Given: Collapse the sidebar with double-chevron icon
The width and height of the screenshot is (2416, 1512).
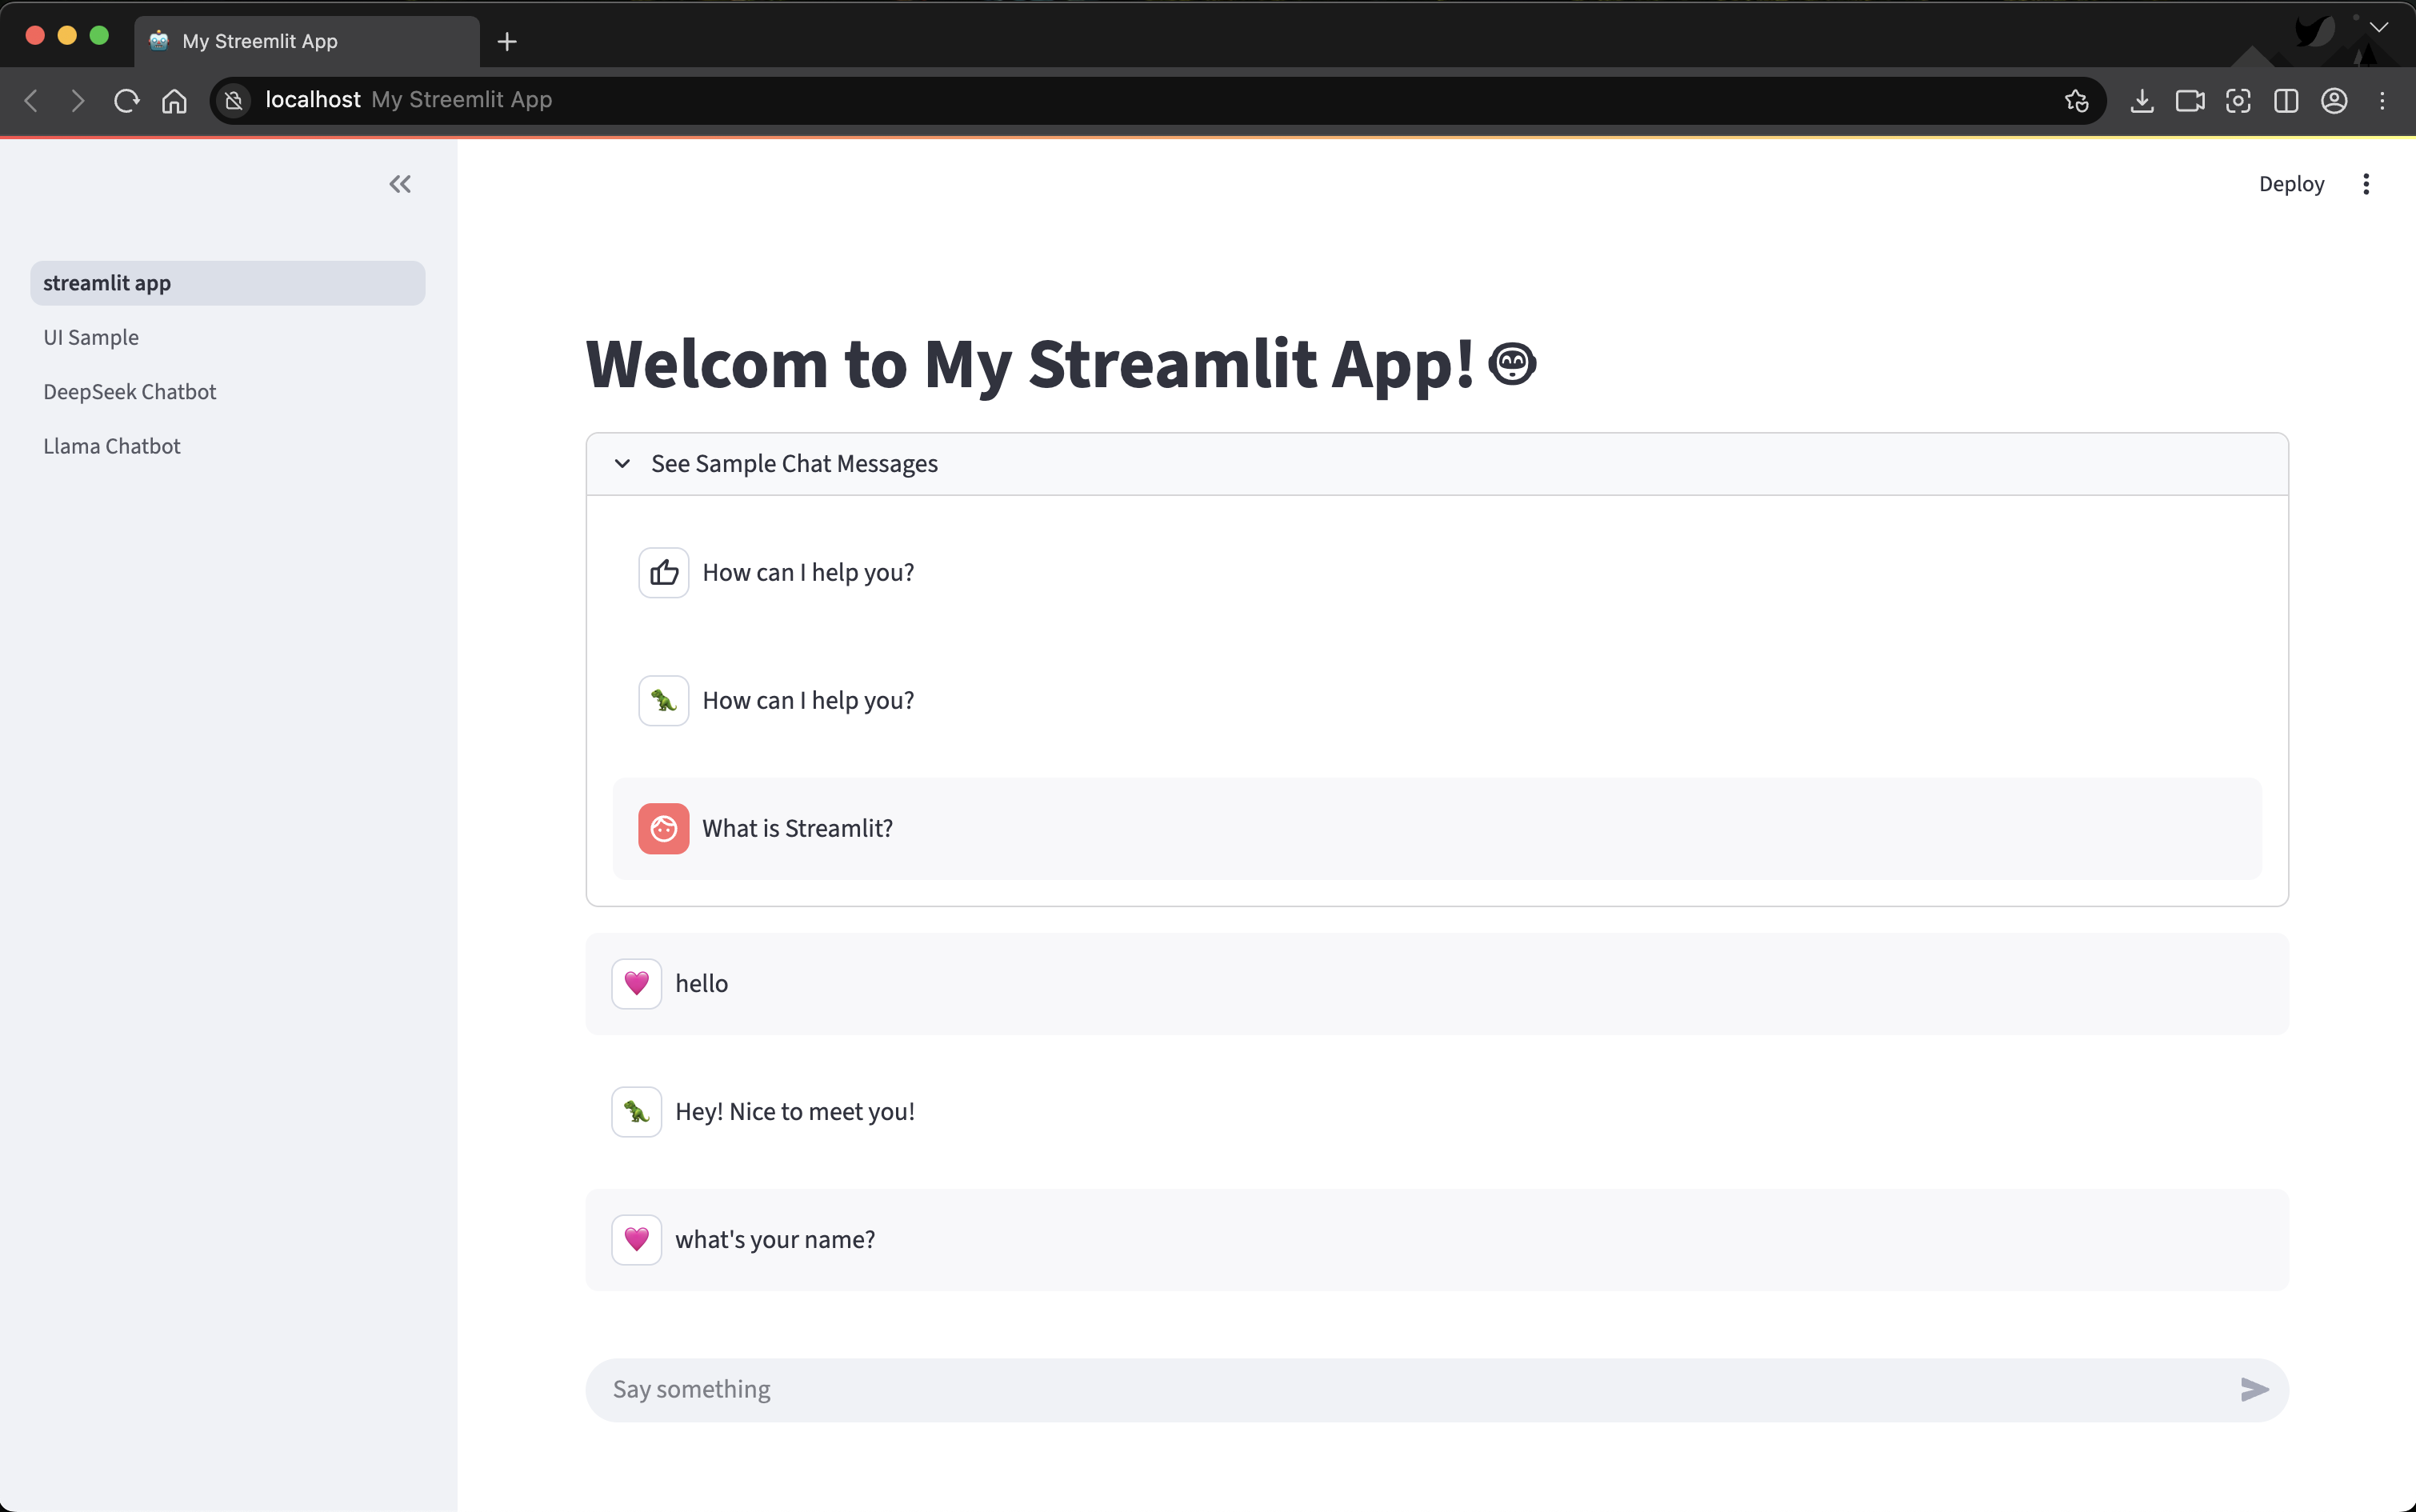Looking at the screenshot, I should (400, 184).
